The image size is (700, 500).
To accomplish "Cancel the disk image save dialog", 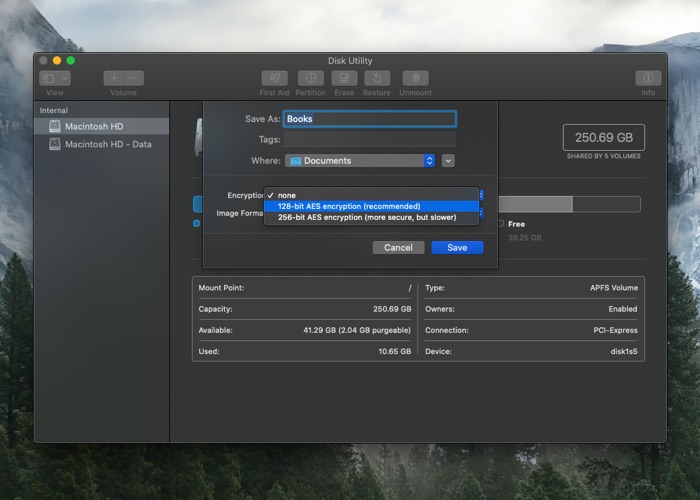I will tap(398, 248).
